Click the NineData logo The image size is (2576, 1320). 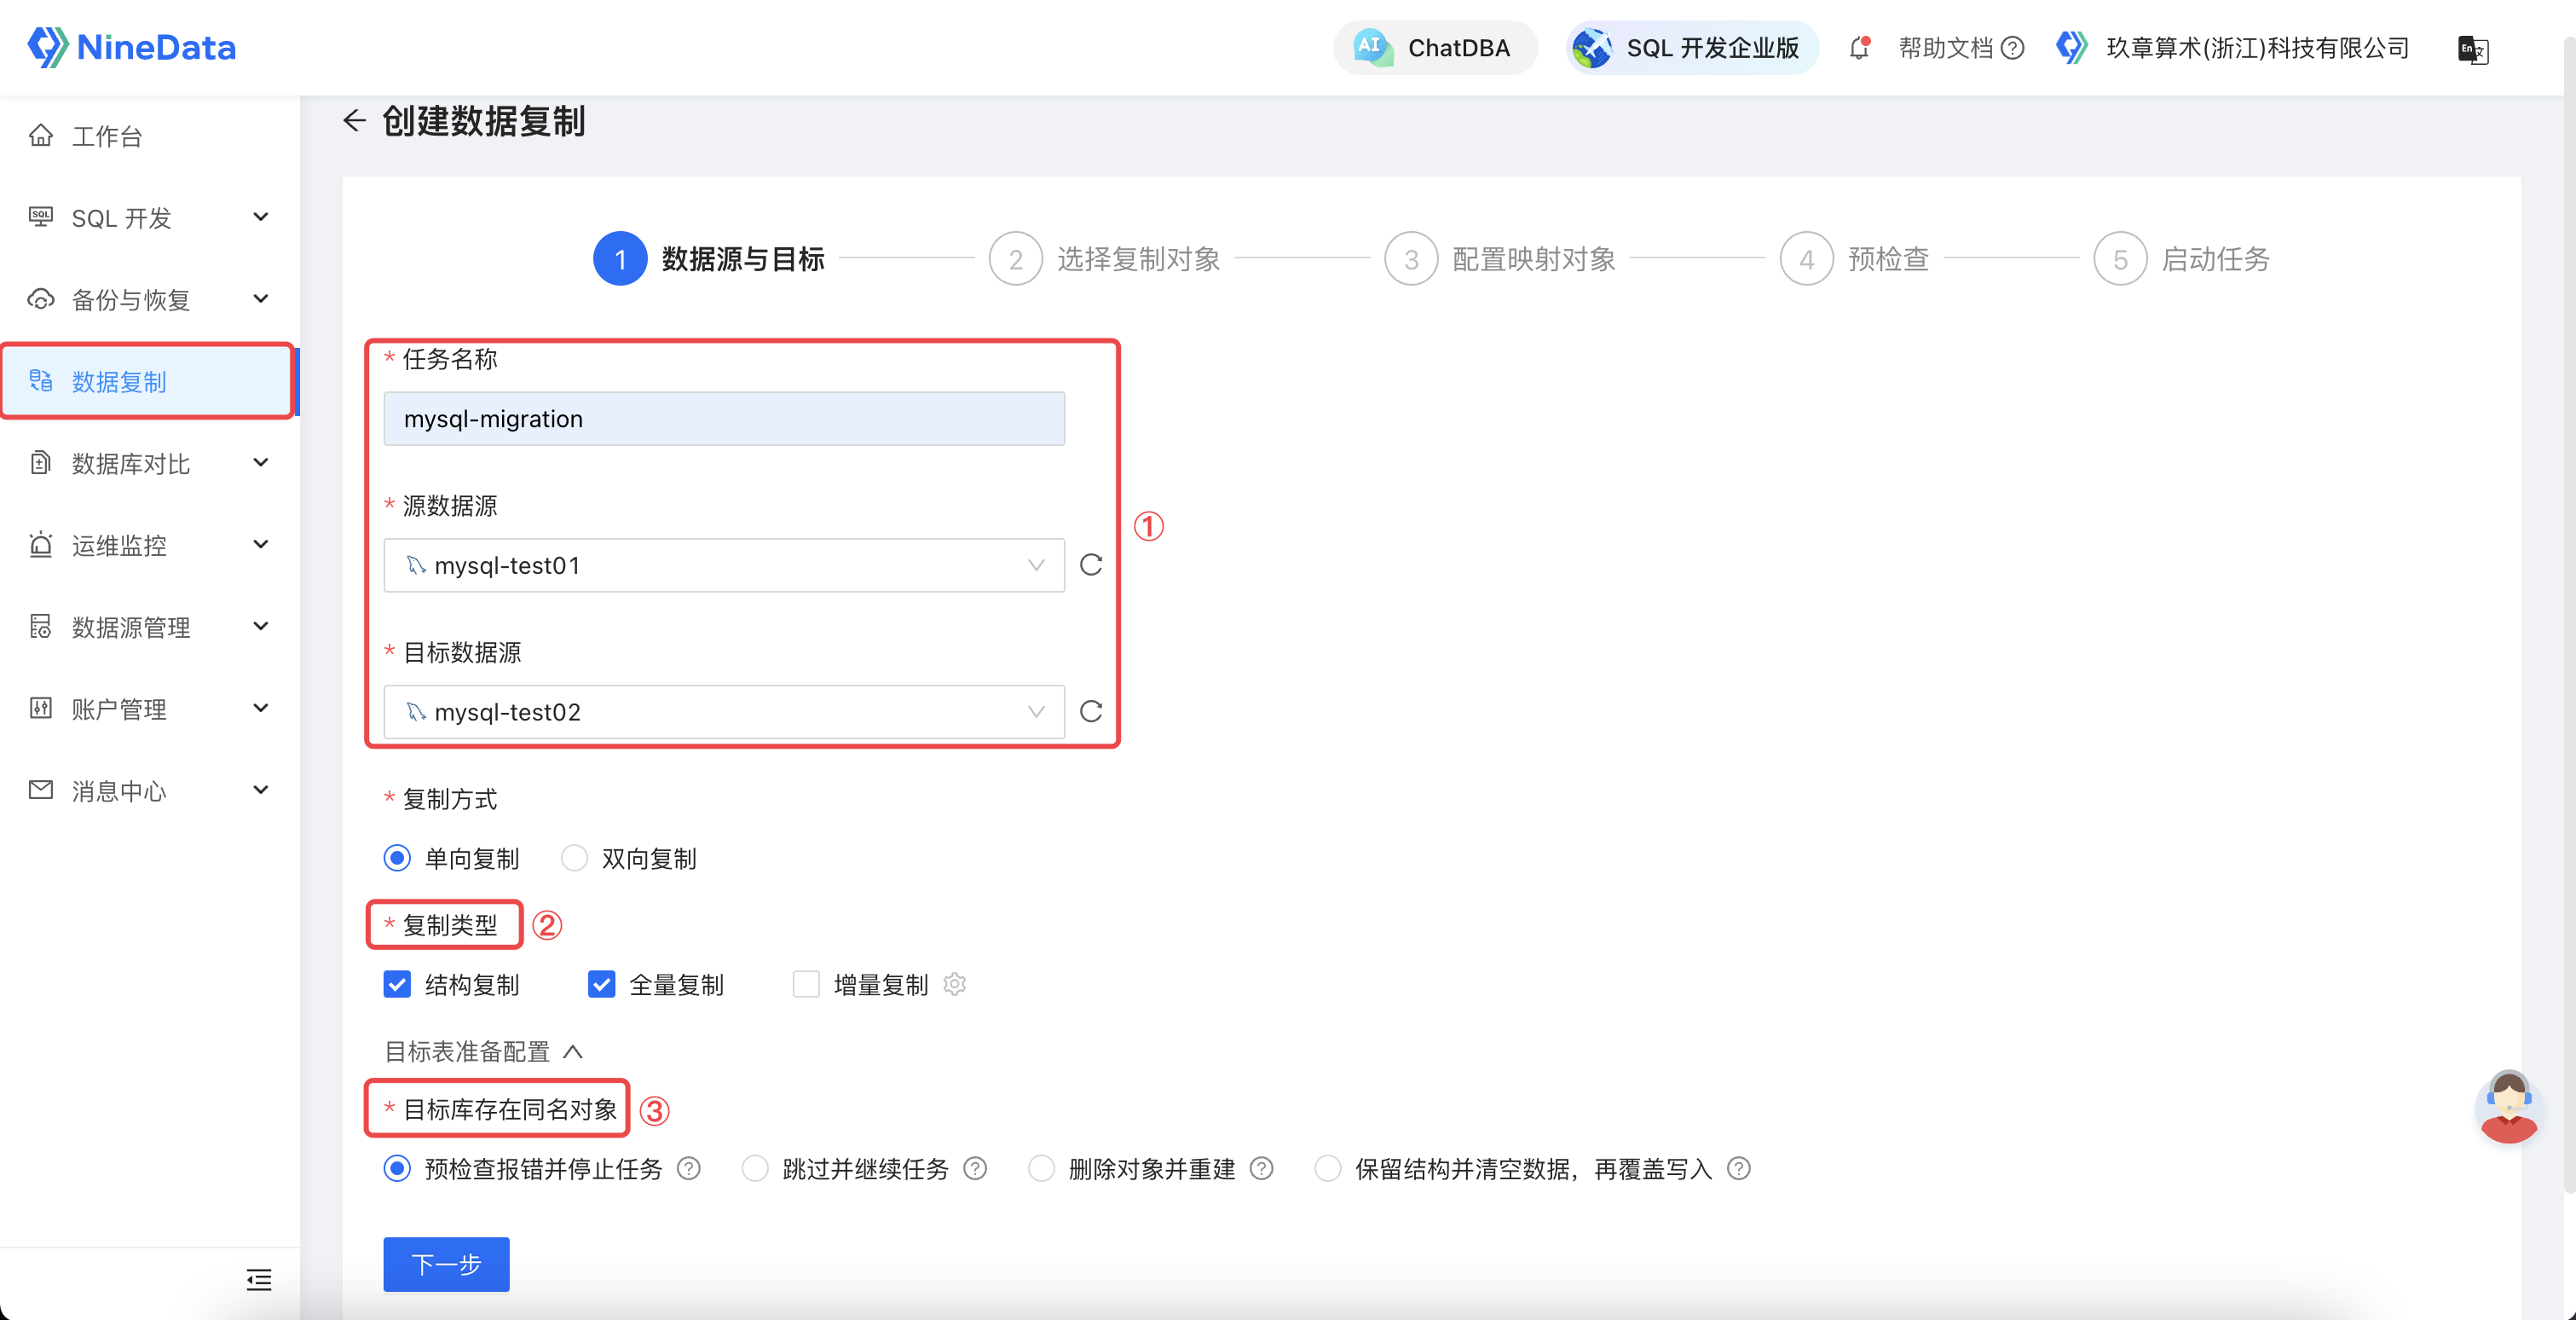131,47
